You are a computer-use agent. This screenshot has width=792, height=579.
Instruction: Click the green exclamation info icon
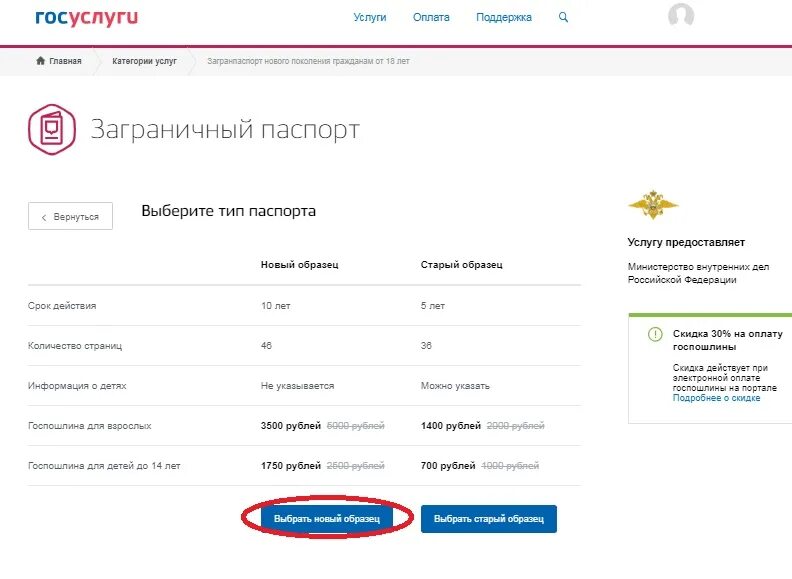(x=655, y=334)
